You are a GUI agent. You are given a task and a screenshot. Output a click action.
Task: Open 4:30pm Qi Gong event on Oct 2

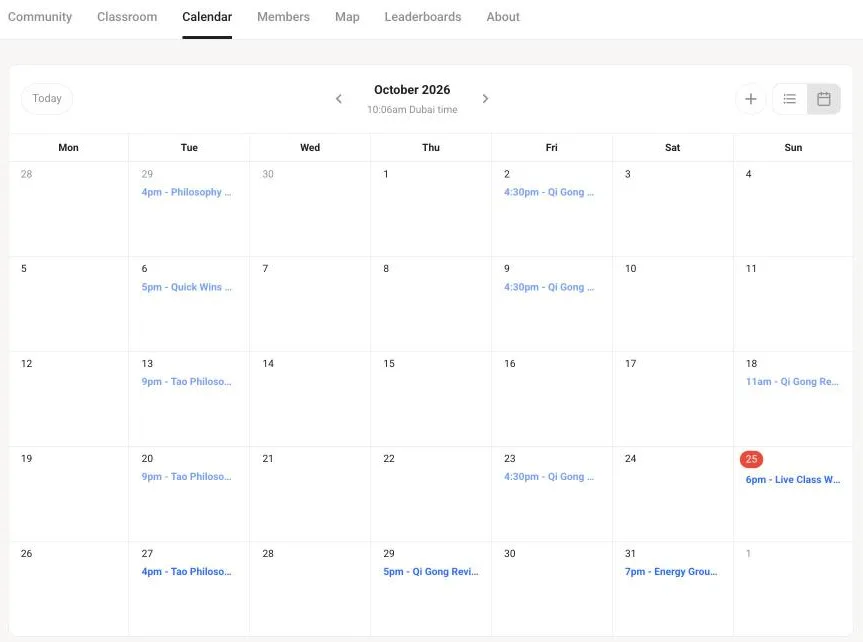[549, 192]
